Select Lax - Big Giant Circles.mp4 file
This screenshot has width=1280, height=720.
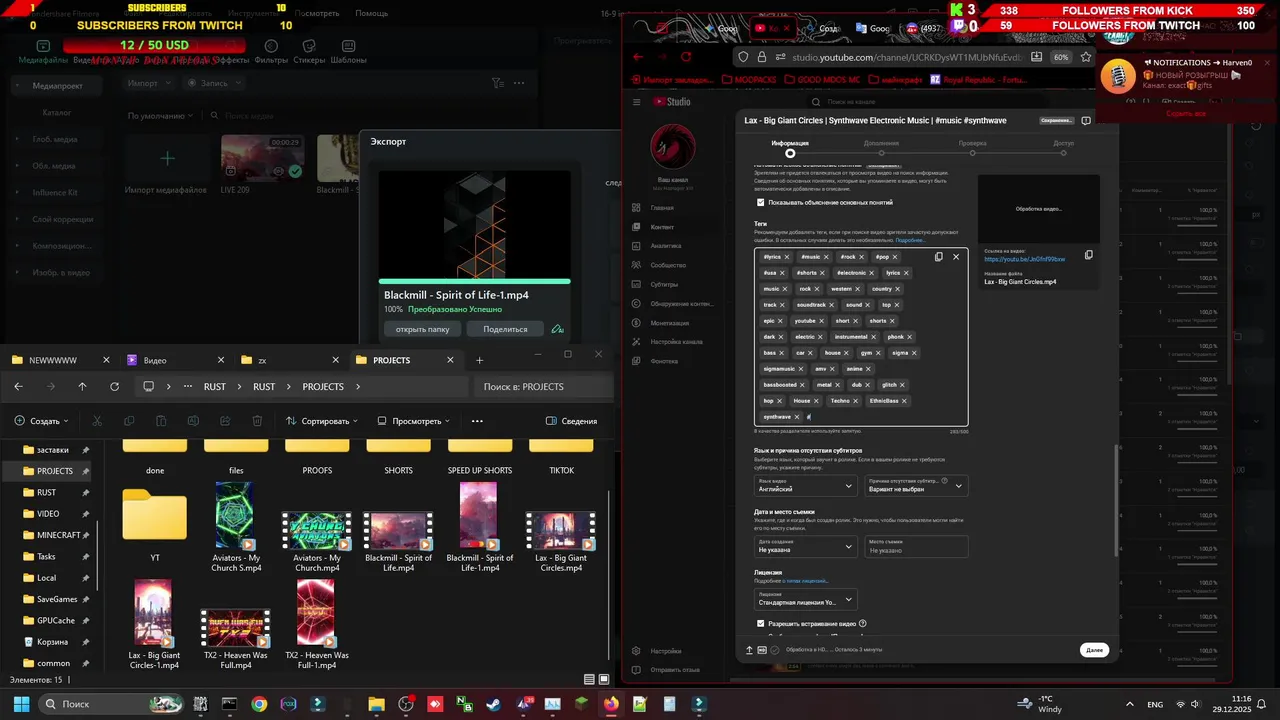(561, 541)
